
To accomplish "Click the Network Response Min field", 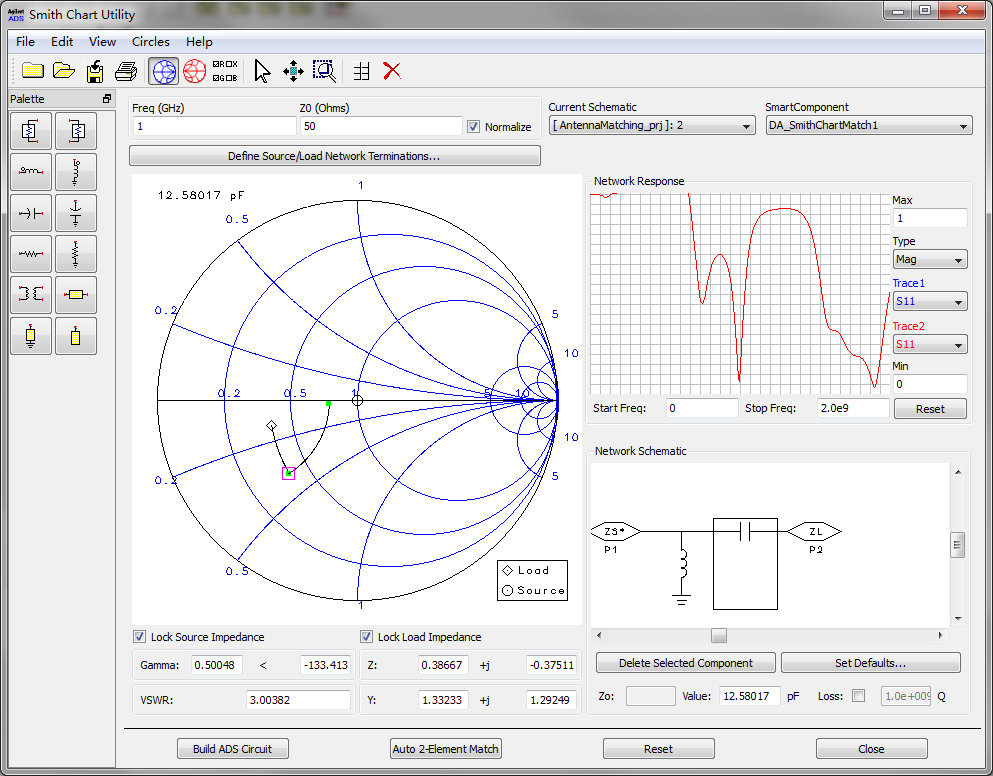I will coord(930,384).
